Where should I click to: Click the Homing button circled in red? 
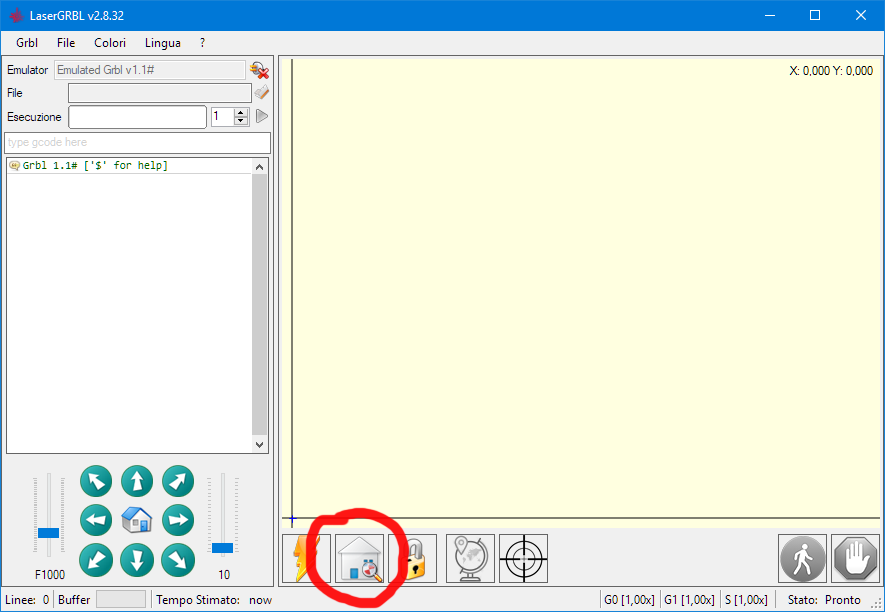coord(360,558)
